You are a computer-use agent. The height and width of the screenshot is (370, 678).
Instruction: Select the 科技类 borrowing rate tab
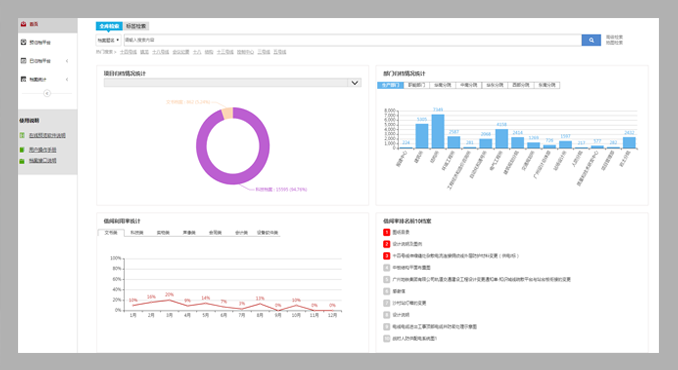(x=137, y=233)
